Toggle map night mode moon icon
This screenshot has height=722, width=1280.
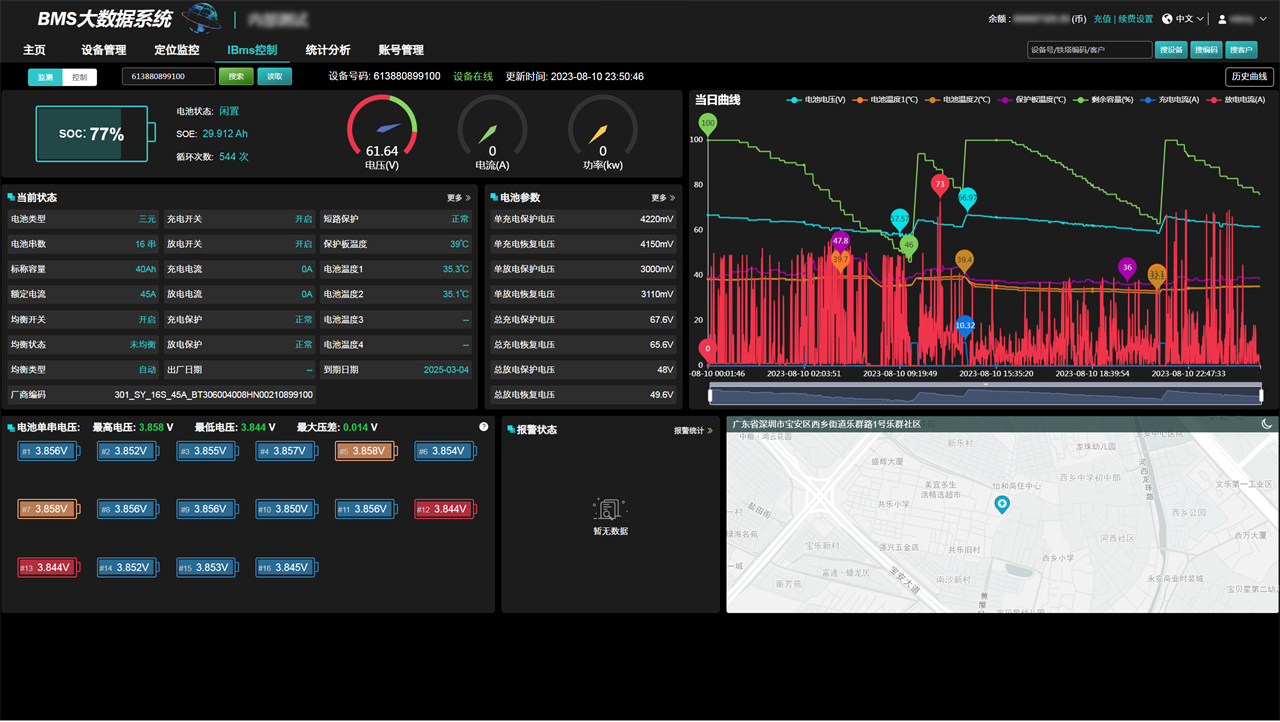(1267, 424)
